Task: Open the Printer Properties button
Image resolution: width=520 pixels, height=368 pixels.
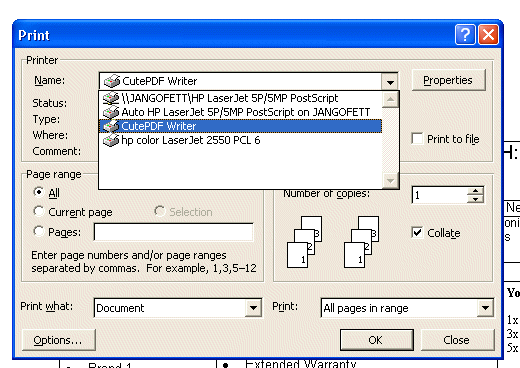Action: 448,80
